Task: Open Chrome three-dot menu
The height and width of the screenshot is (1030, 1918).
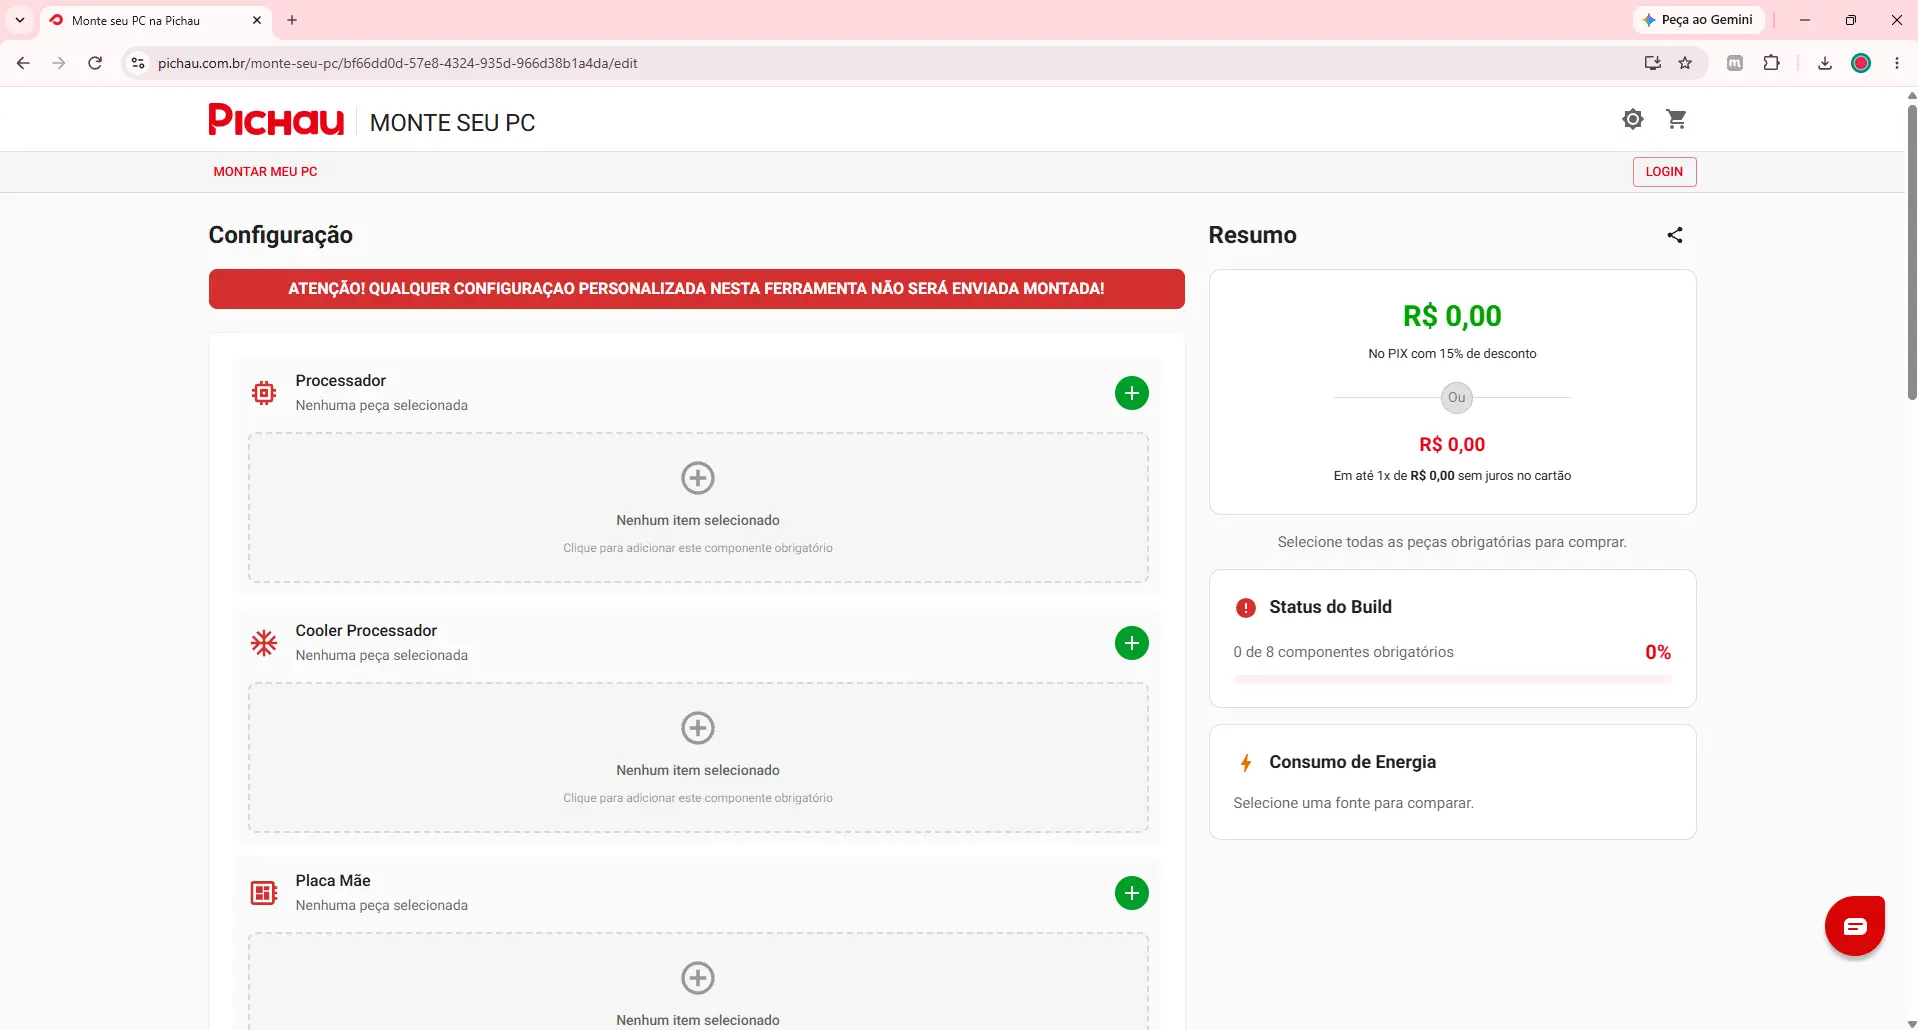Action: tap(1897, 63)
